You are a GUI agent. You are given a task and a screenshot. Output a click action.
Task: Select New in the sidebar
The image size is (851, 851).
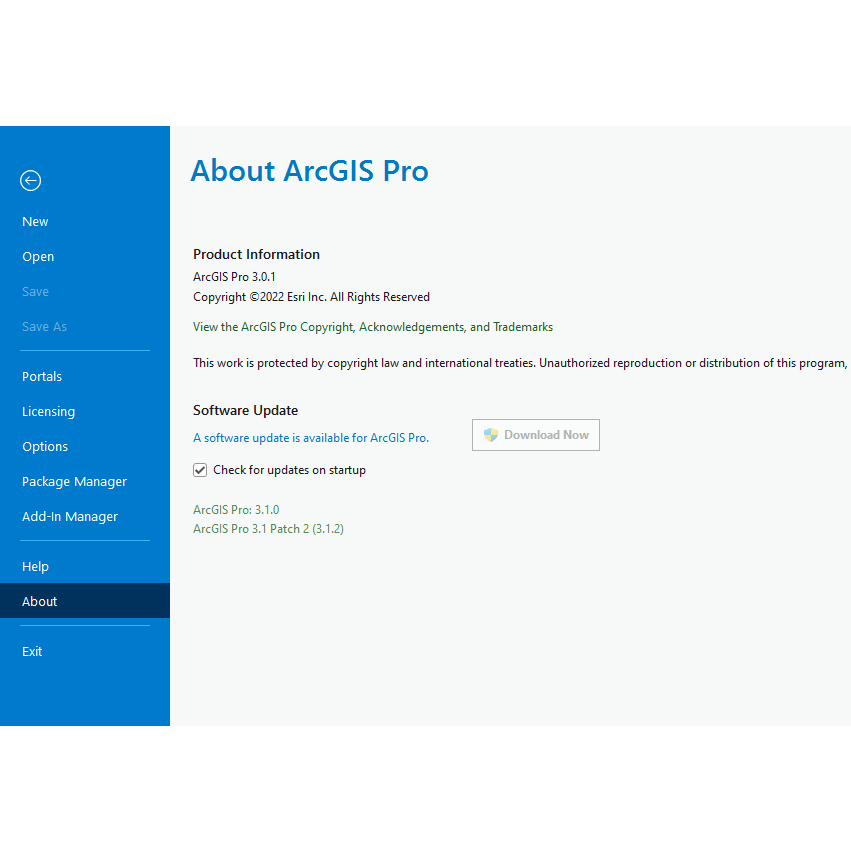point(36,222)
